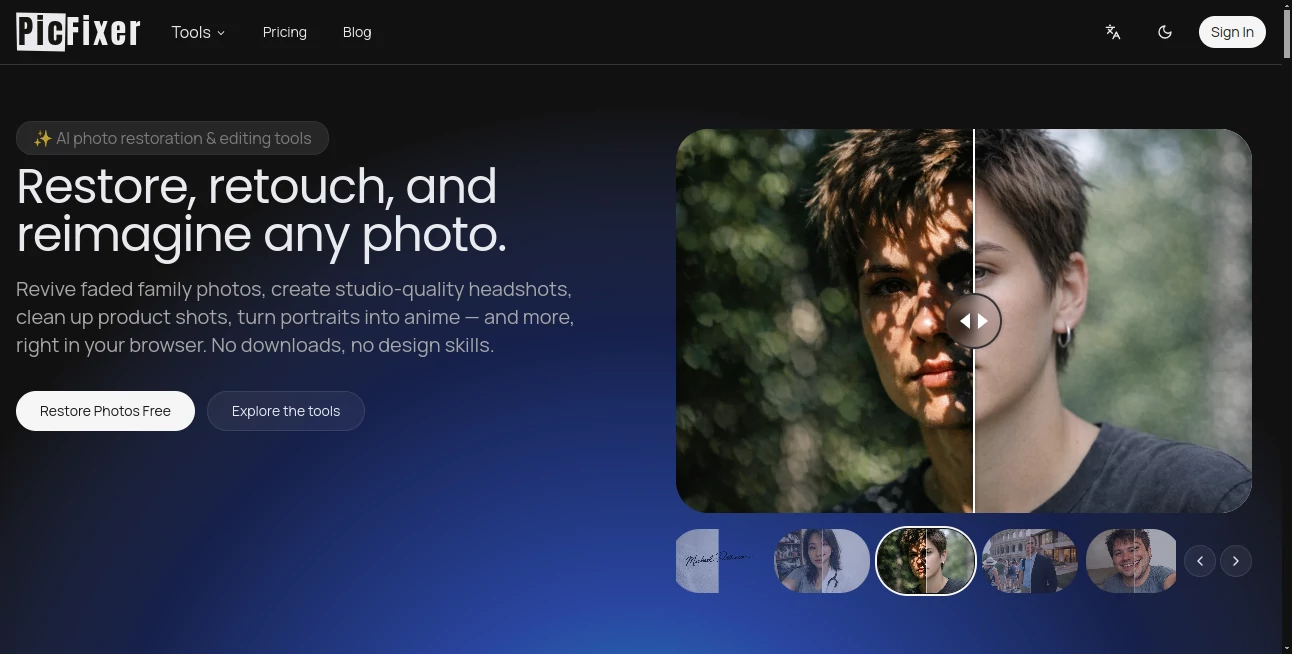
Task: Select the smiling man thumbnail
Action: coord(1131,561)
